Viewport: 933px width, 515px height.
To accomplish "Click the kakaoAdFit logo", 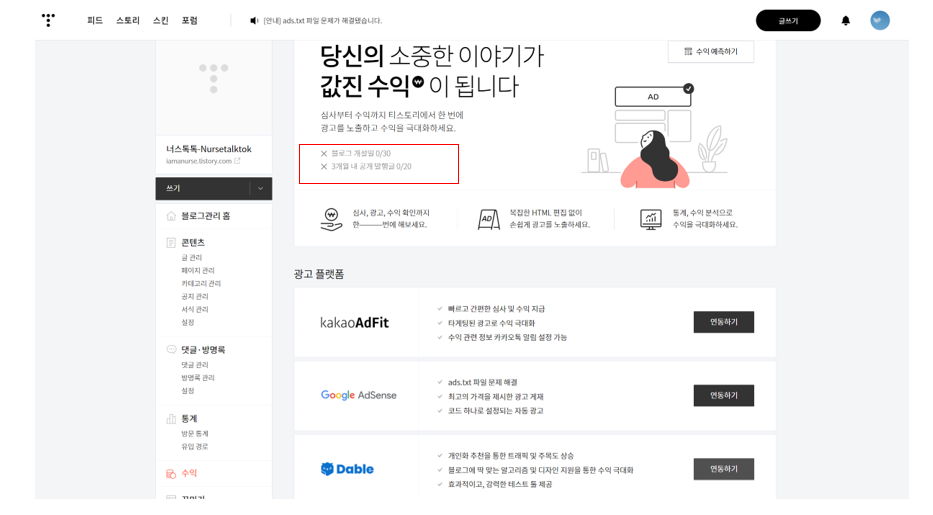I will coord(354,322).
